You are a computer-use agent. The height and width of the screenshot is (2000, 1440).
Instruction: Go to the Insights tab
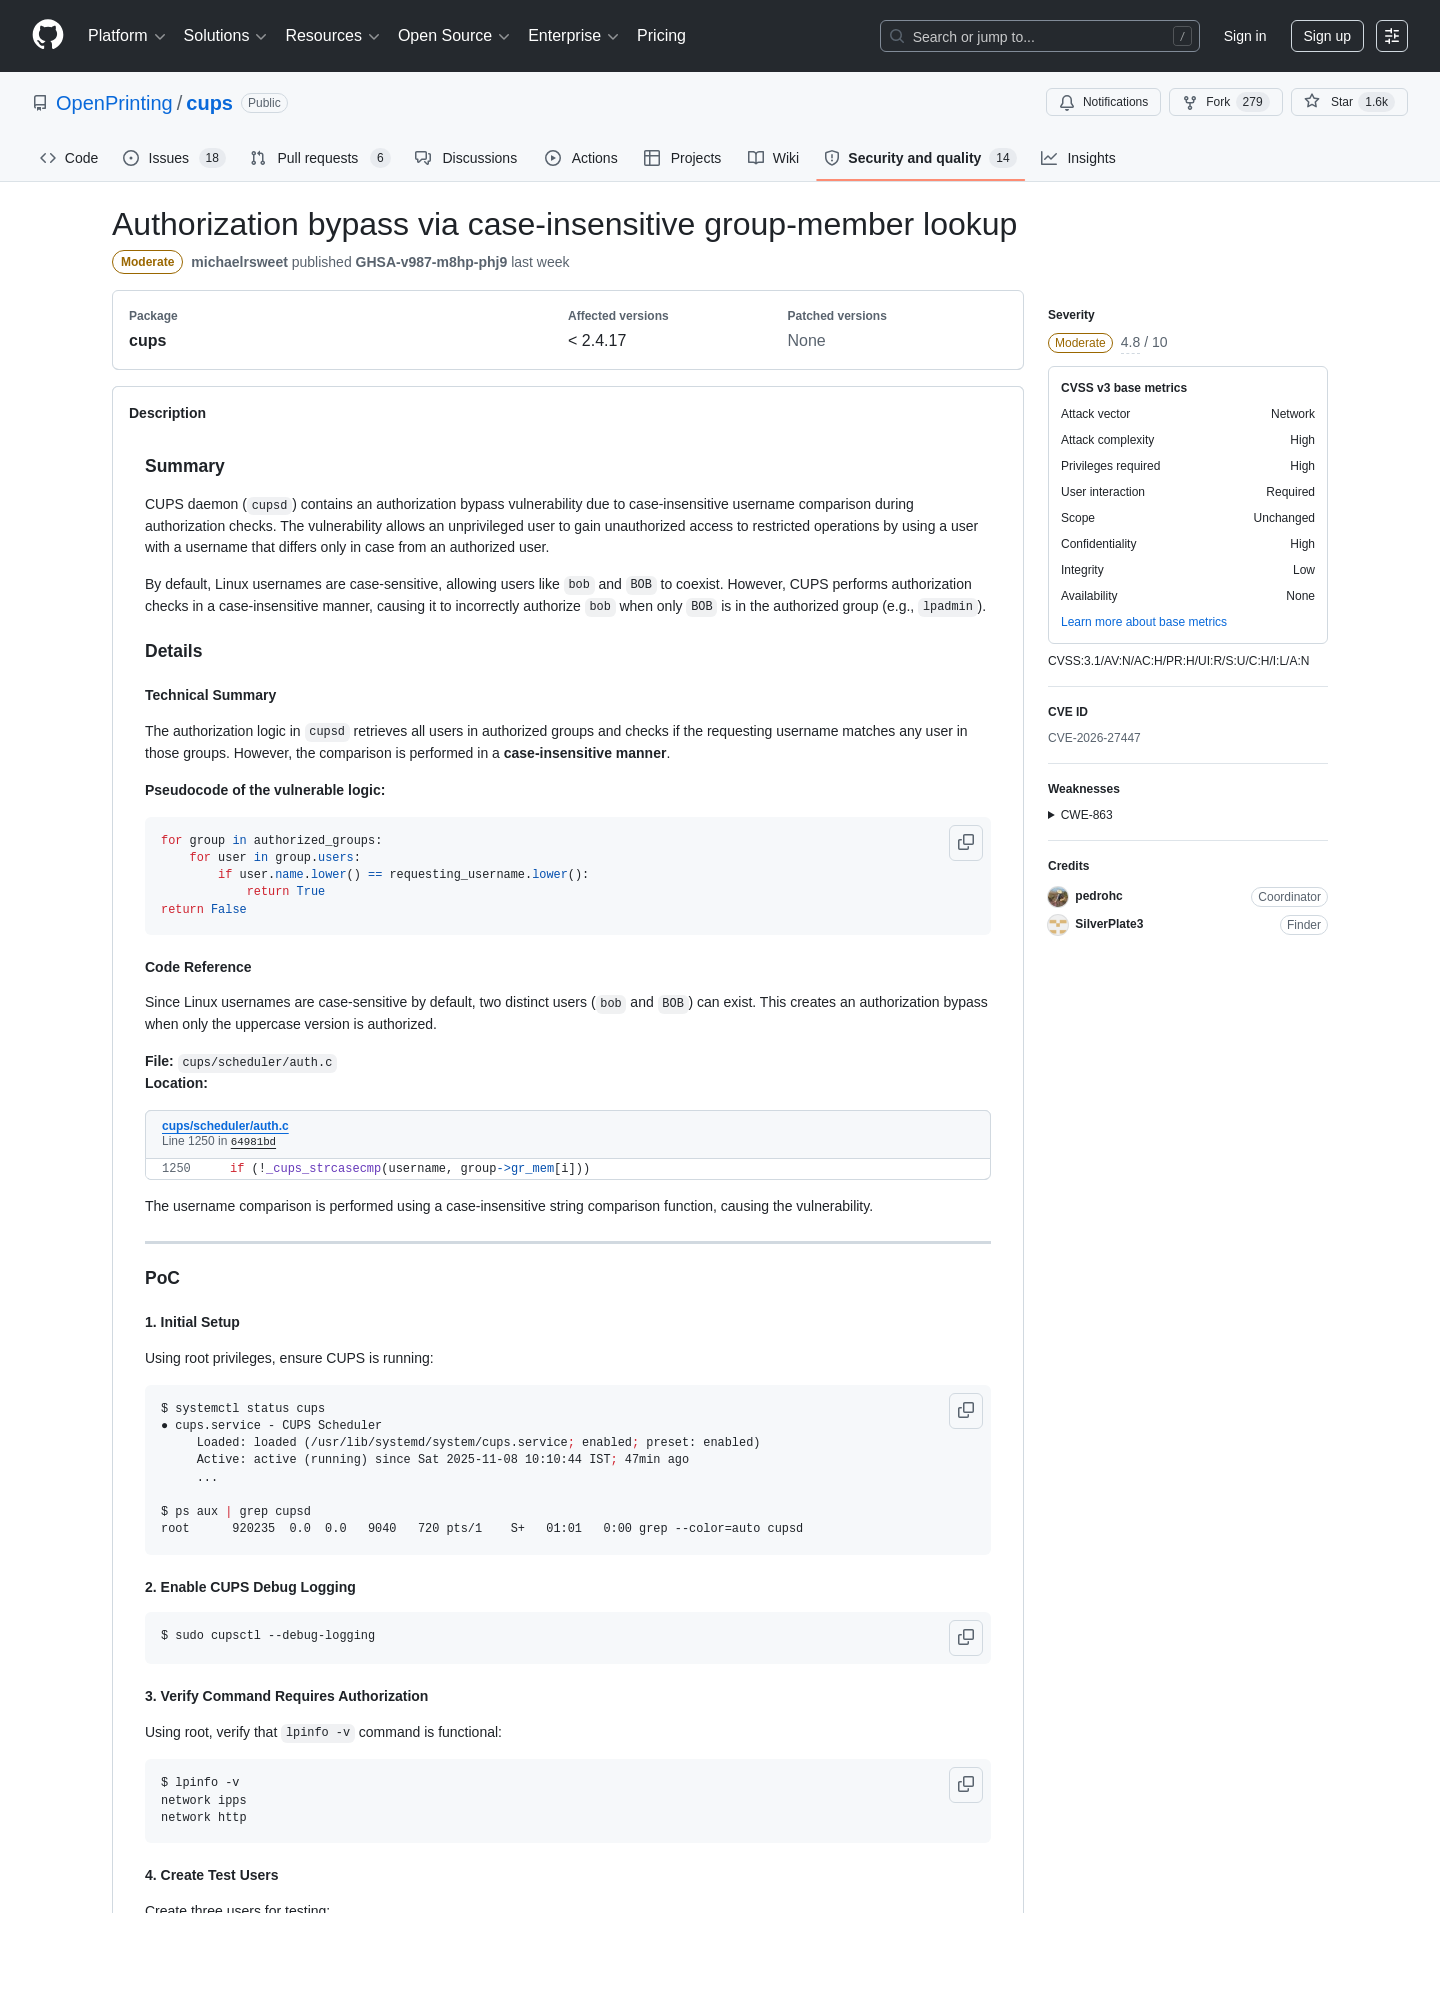click(x=1078, y=158)
